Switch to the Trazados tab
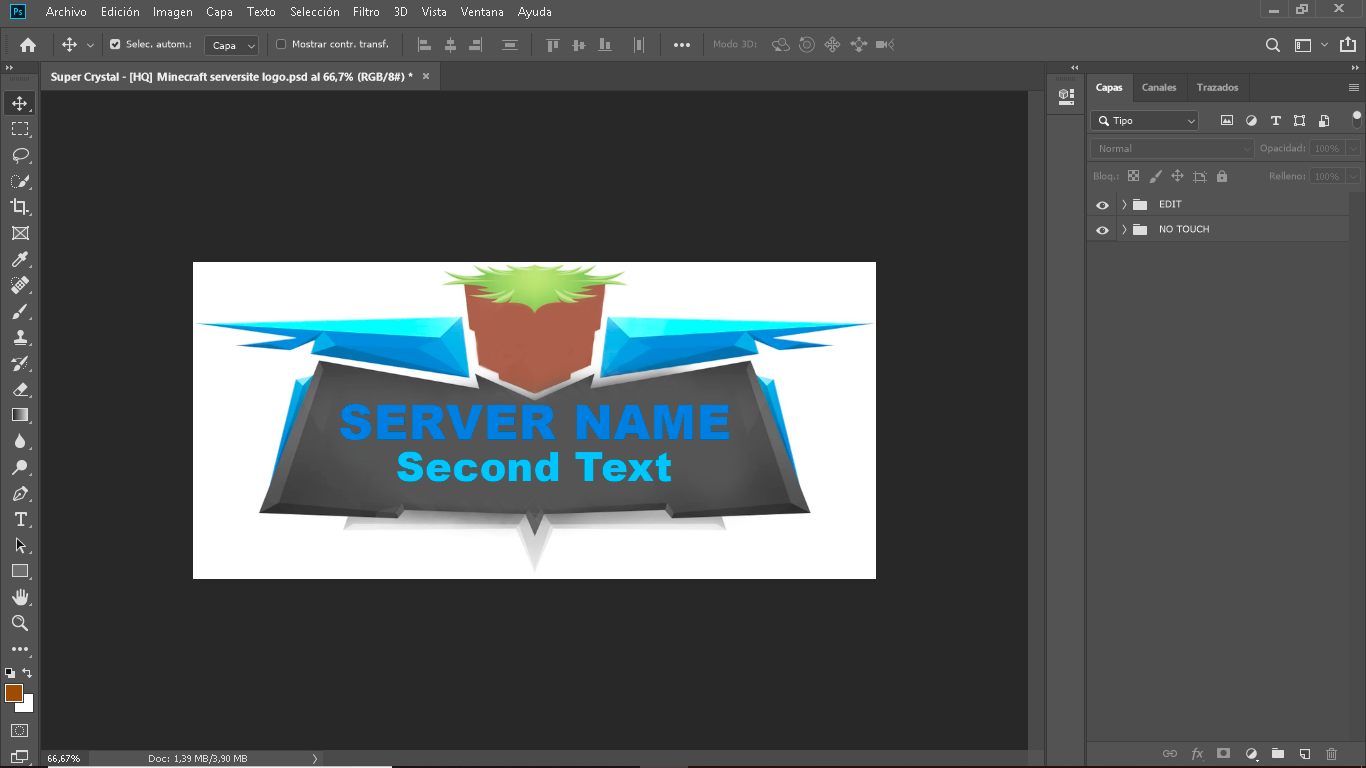This screenshot has width=1366, height=768. coord(1217,88)
